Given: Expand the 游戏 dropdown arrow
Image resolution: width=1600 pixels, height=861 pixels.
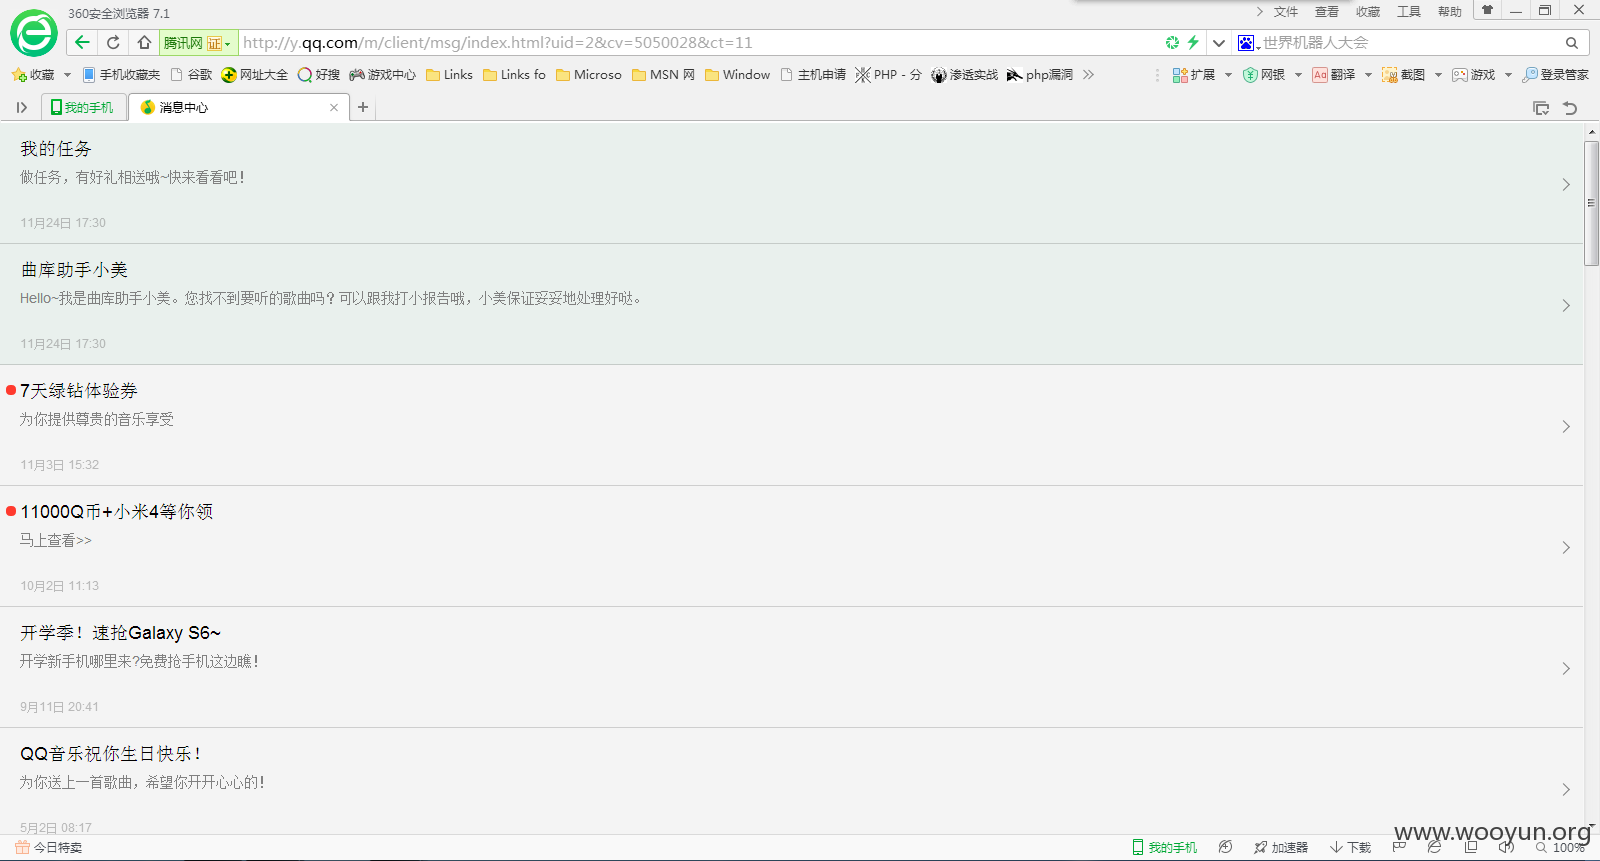Looking at the screenshot, I should [x=1508, y=75].
